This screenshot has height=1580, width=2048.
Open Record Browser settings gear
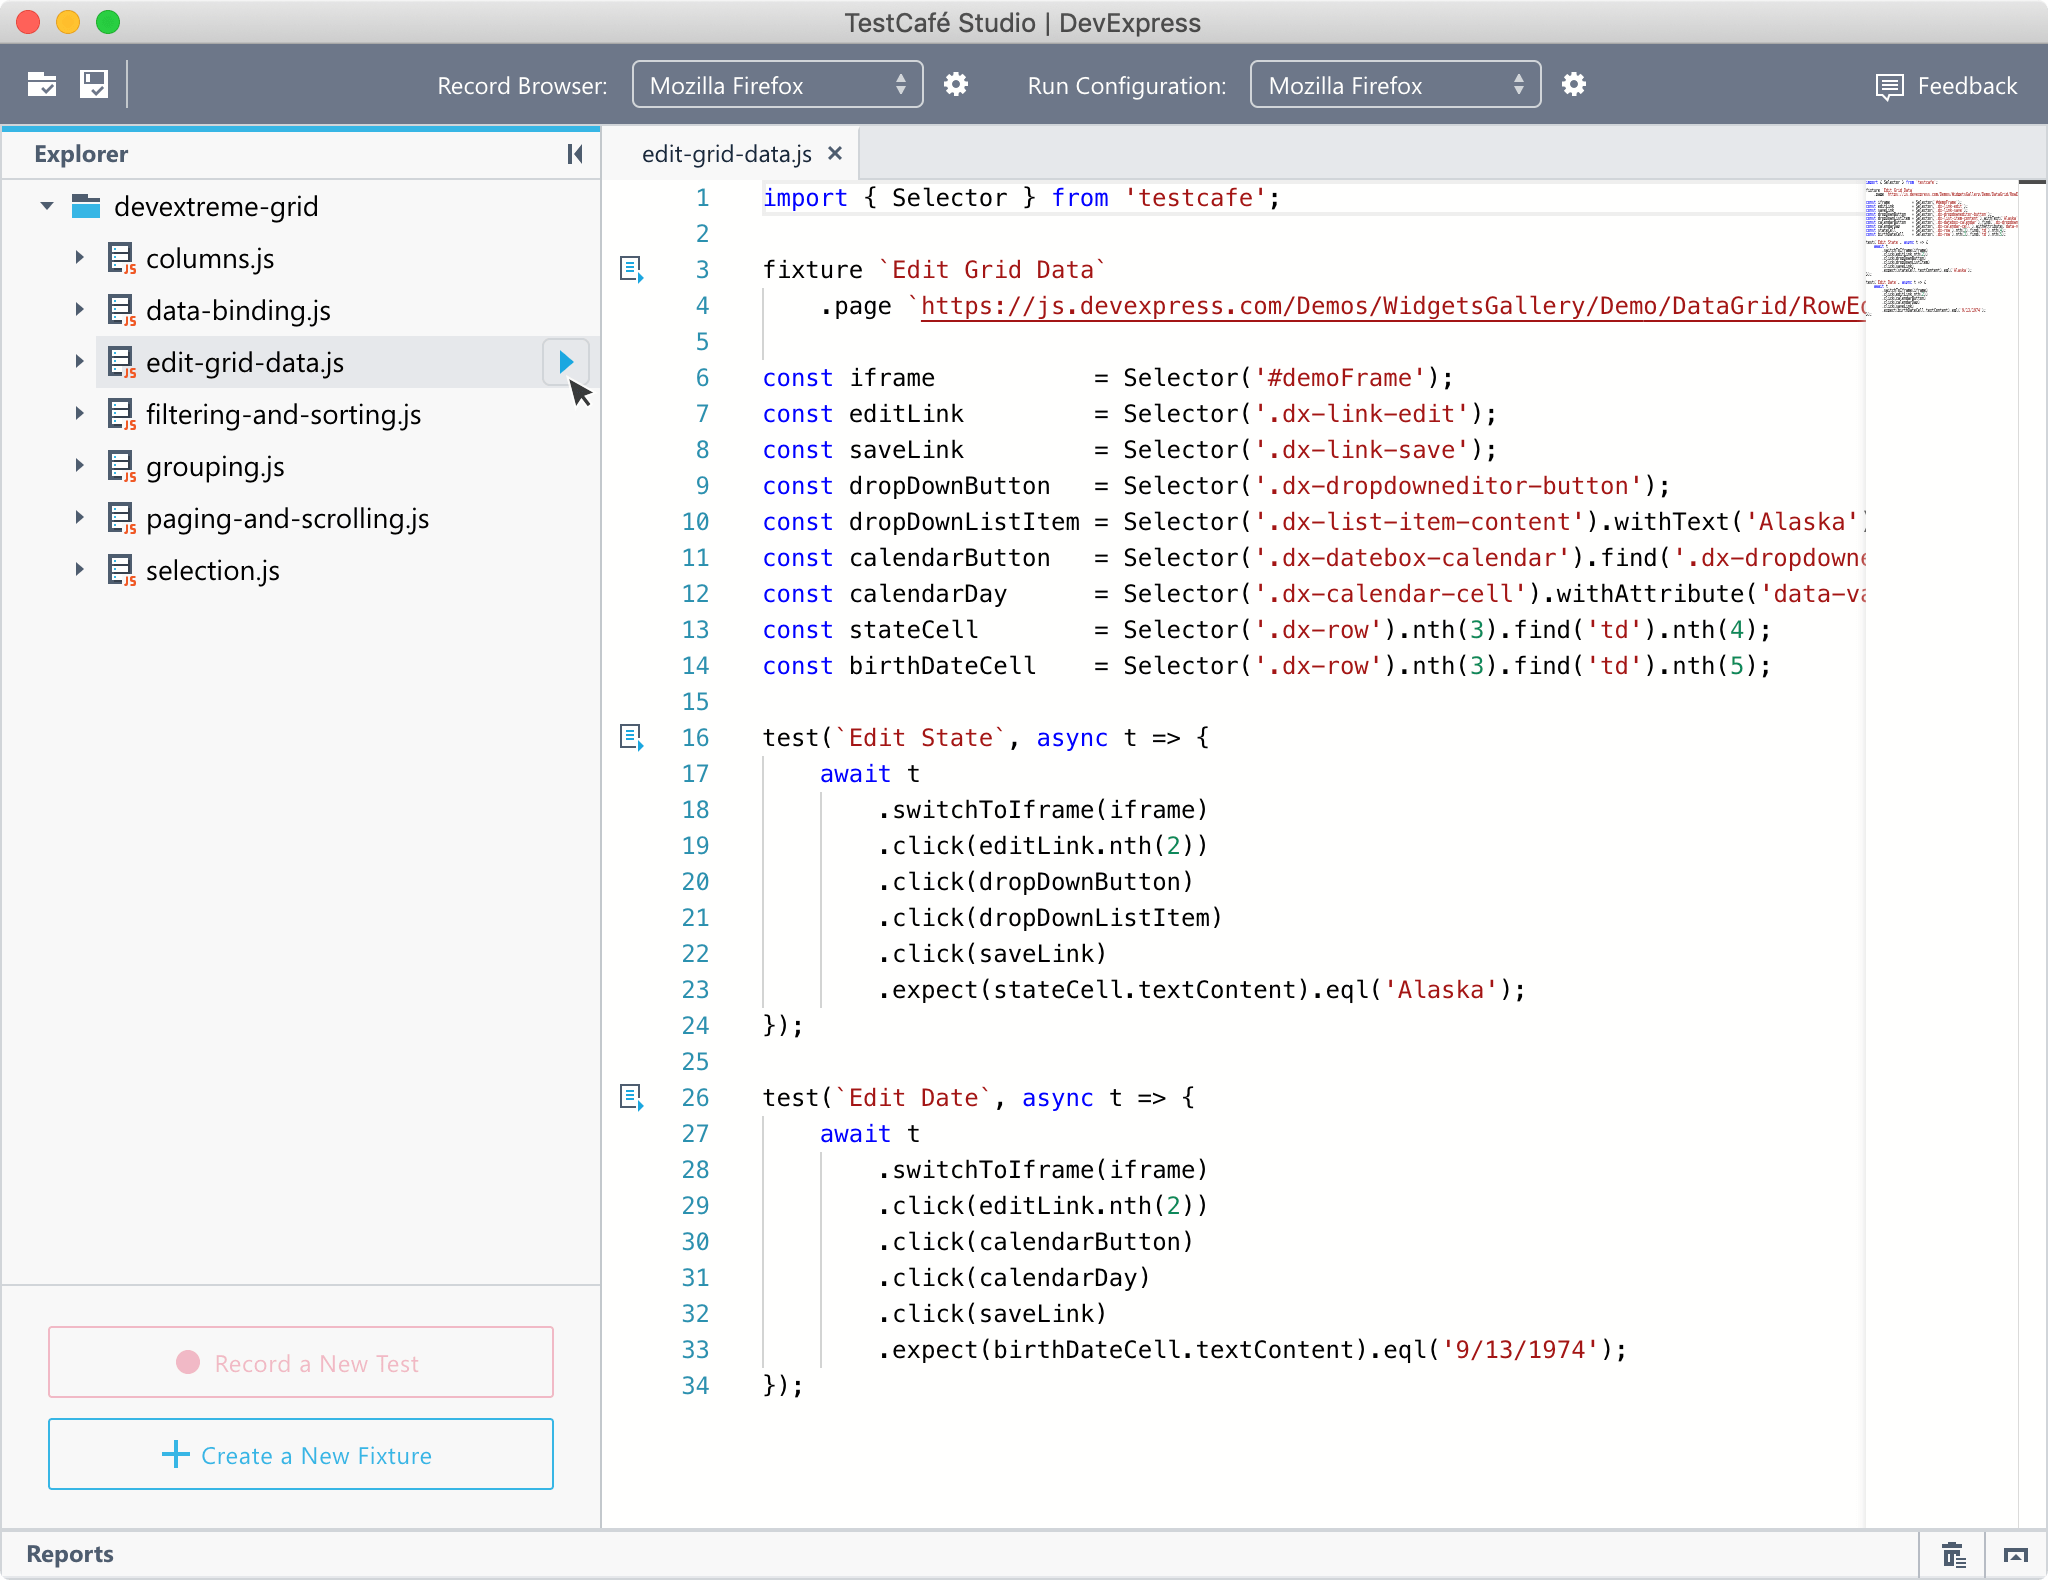(x=956, y=85)
